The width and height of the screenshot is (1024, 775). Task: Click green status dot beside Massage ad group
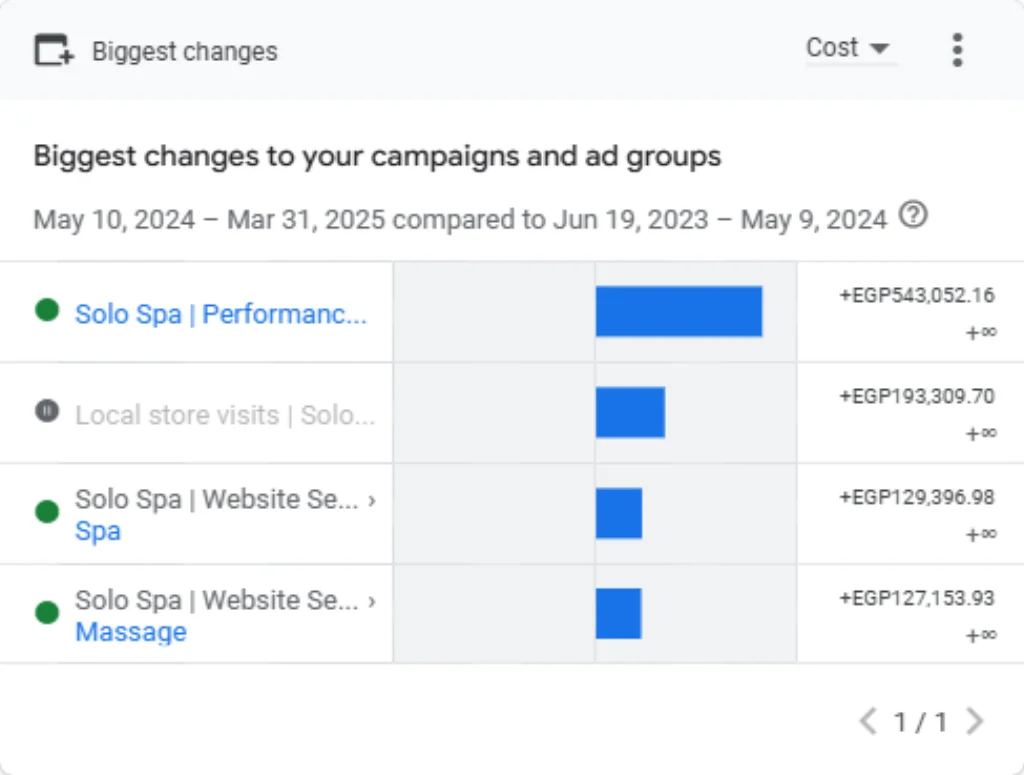click(47, 612)
